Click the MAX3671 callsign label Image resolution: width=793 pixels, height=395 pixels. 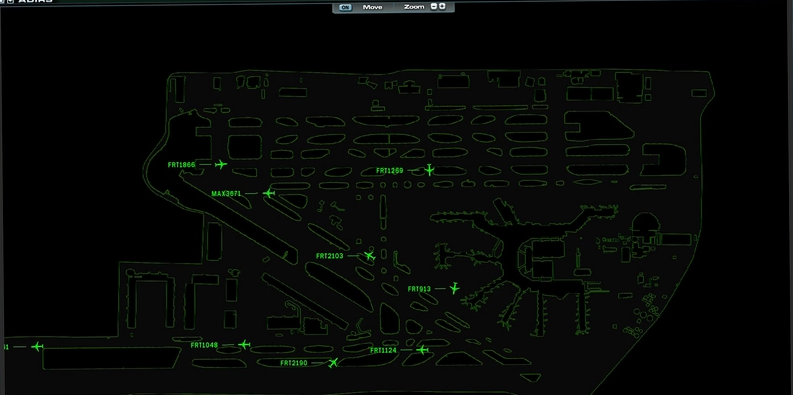point(226,194)
